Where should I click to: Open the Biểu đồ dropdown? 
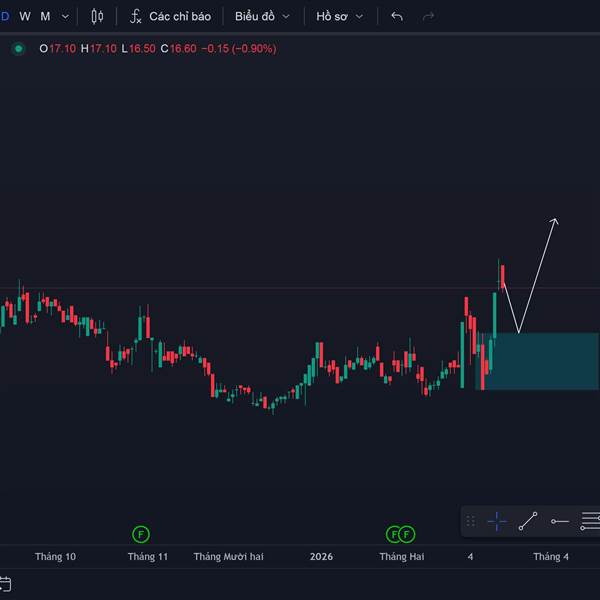click(x=262, y=16)
